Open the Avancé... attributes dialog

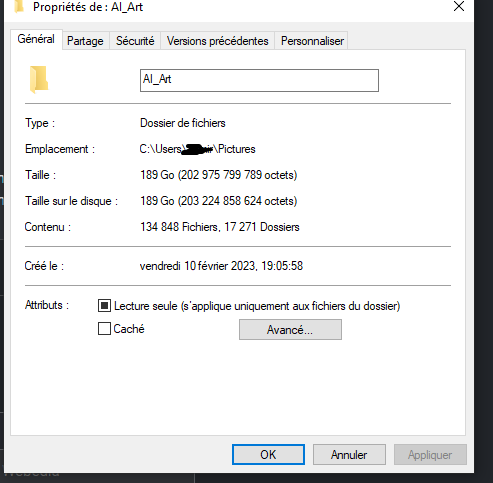pyautogui.click(x=290, y=330)
